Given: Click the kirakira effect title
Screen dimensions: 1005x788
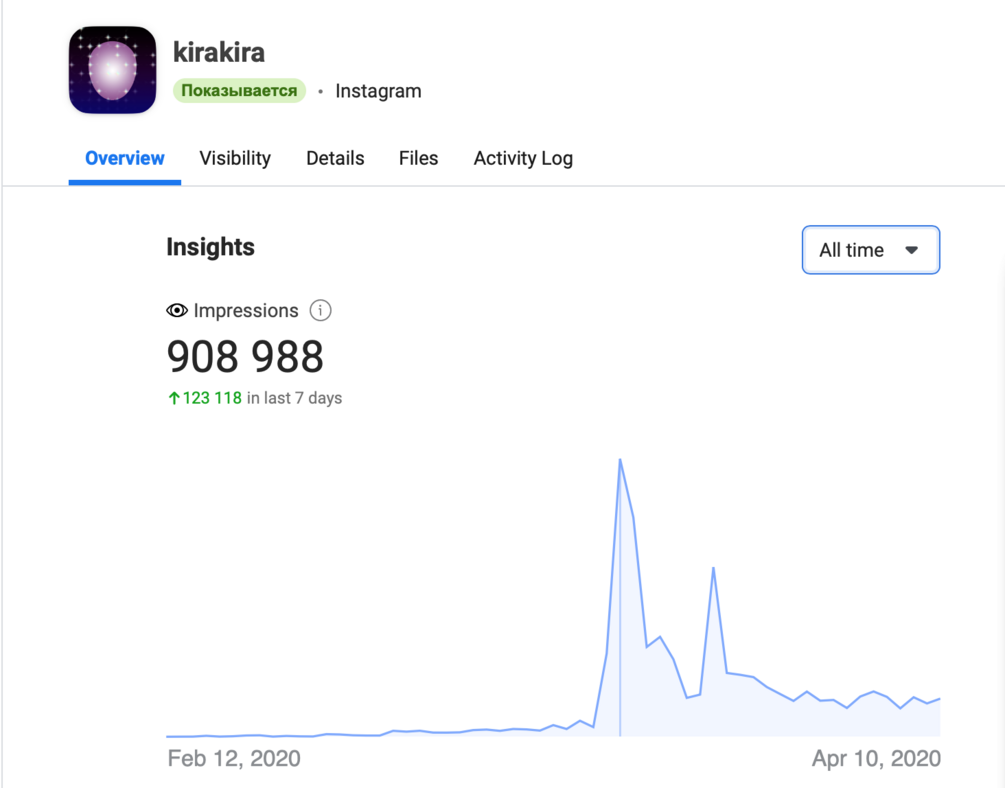Looking at the screenshot, I should click(219, 52).
